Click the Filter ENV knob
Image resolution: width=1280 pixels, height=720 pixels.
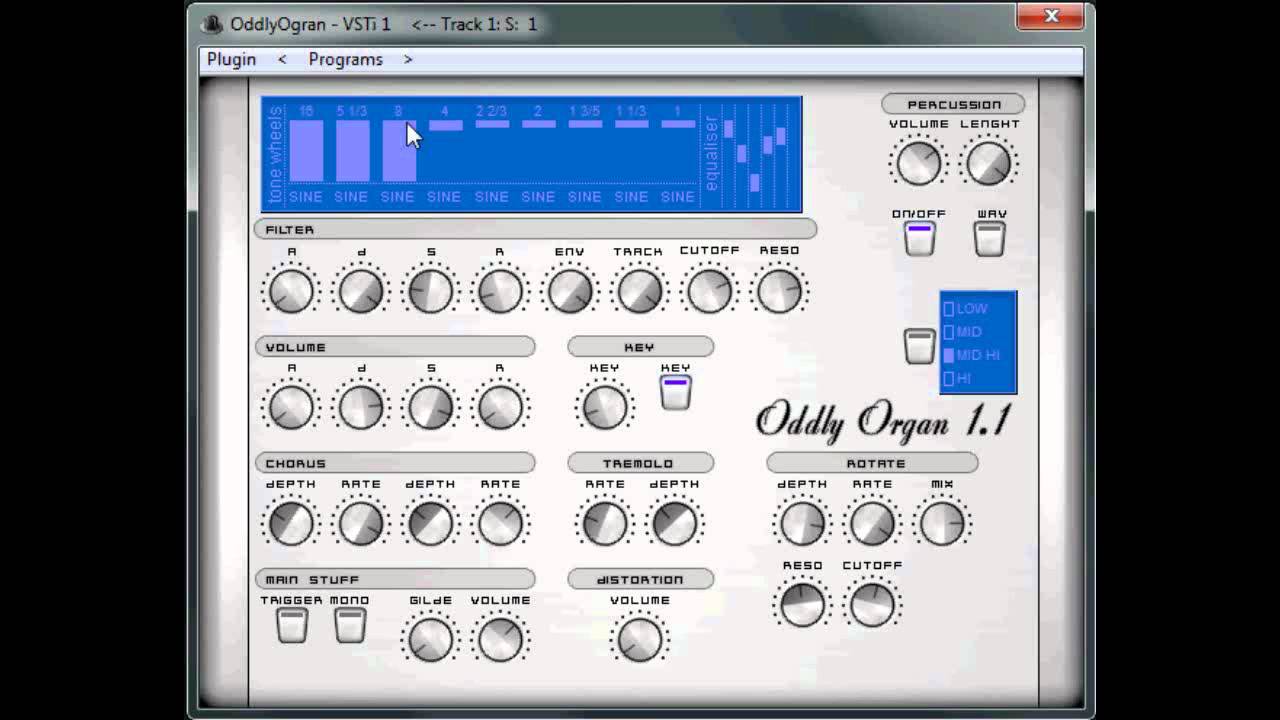[x=569, y=291]
